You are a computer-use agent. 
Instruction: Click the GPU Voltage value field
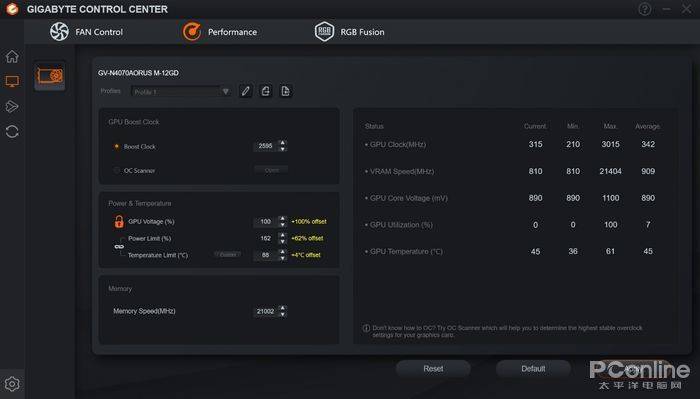click(266, 221)
